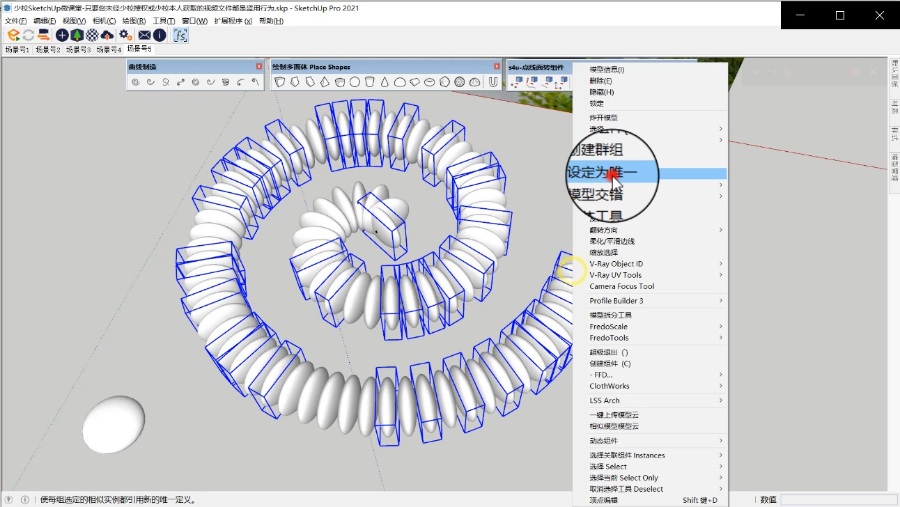Click the grey circular sync arrows icon
The width and height of the screenshot is (900, 507).
[x=28, y=36]
